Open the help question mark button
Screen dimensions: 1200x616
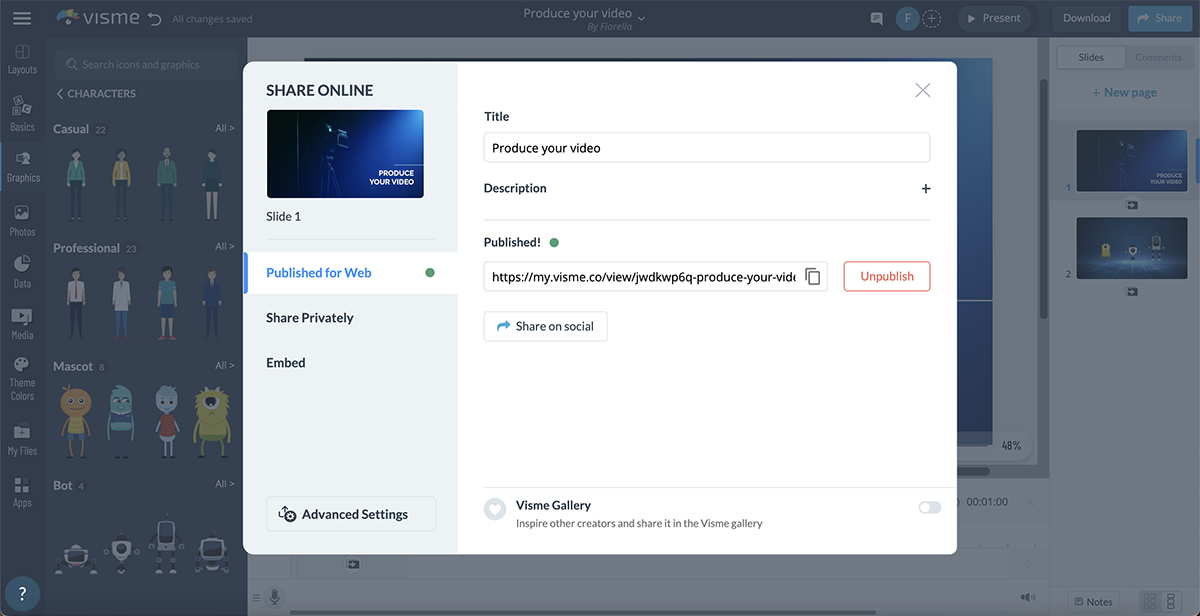coord(22,593)
